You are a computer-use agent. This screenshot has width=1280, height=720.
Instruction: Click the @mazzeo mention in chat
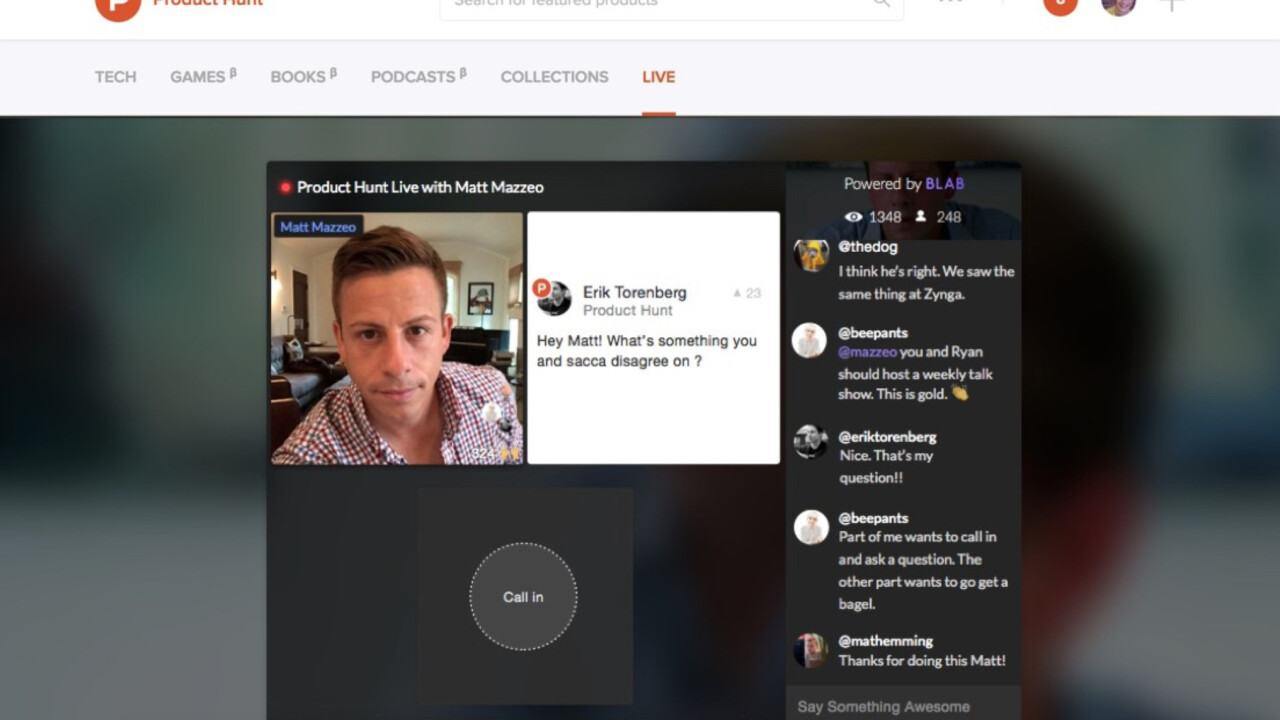pyautogui.click(x=866, y=352)
